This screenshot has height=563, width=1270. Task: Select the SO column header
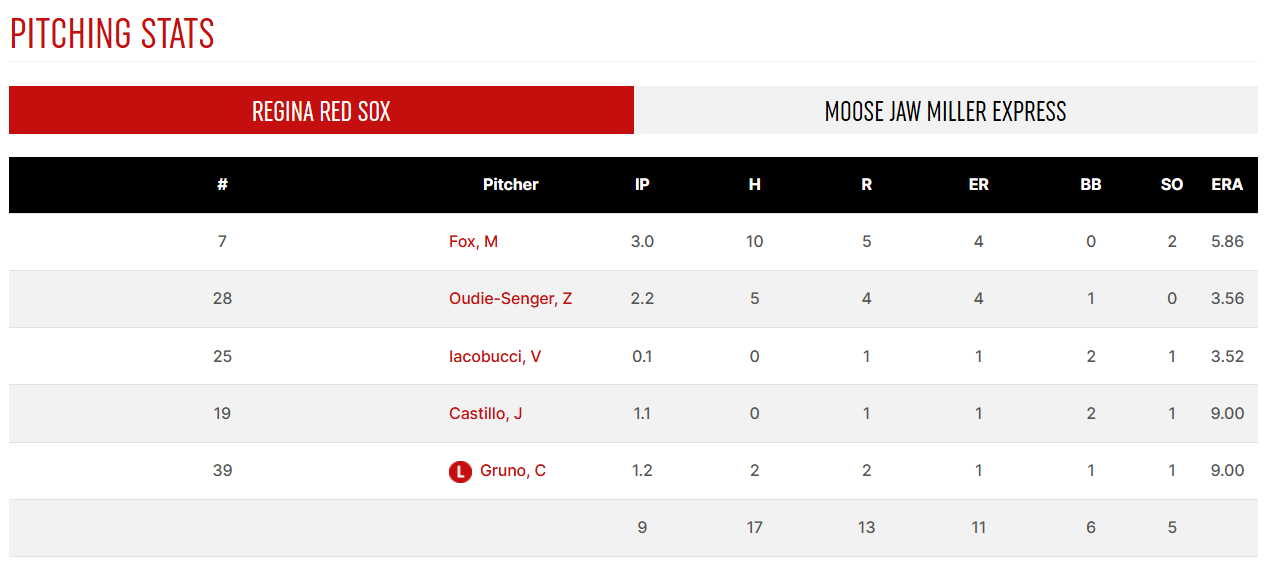(1172, 185)
